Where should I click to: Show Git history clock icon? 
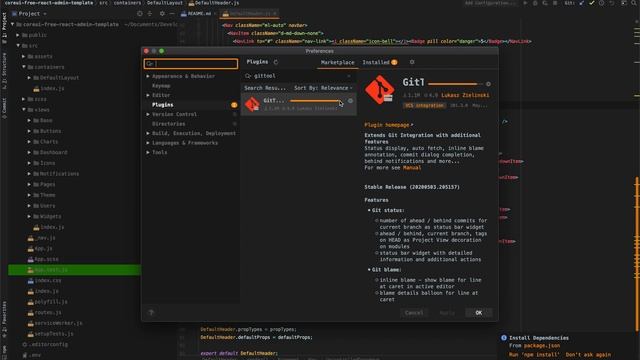click(x=601, y=3)
